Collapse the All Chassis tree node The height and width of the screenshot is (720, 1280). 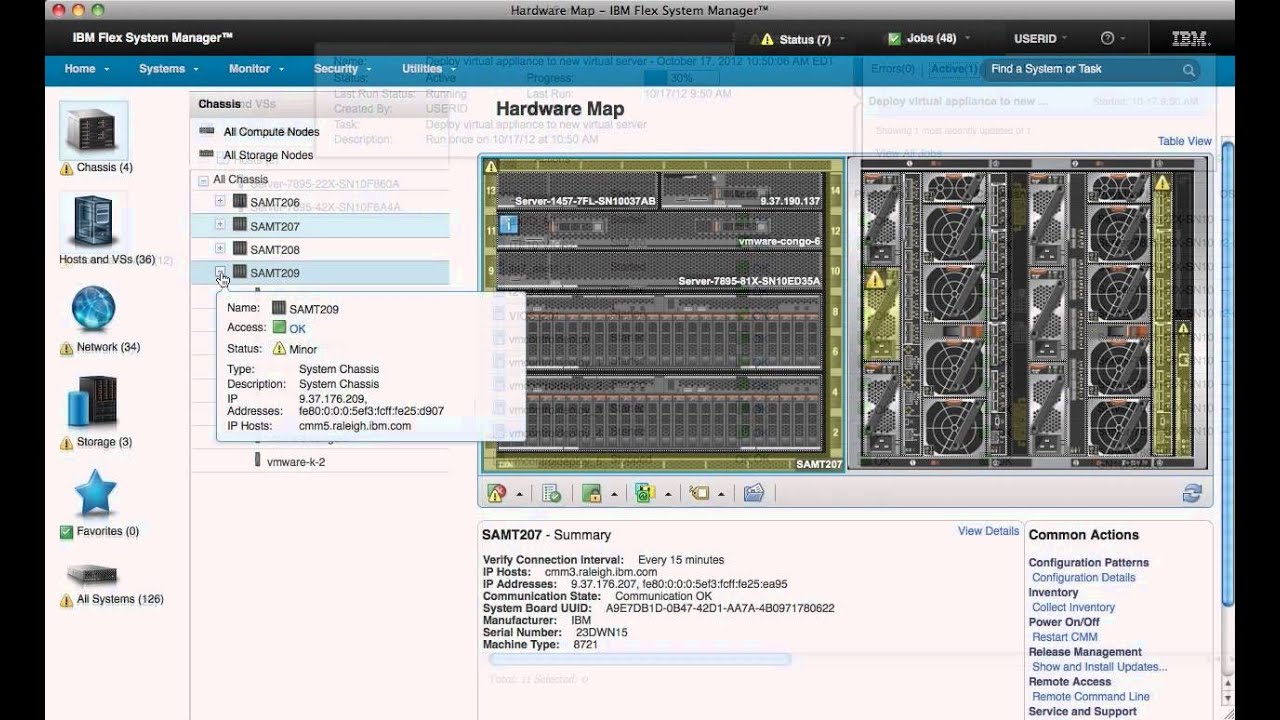coord(204,181)
